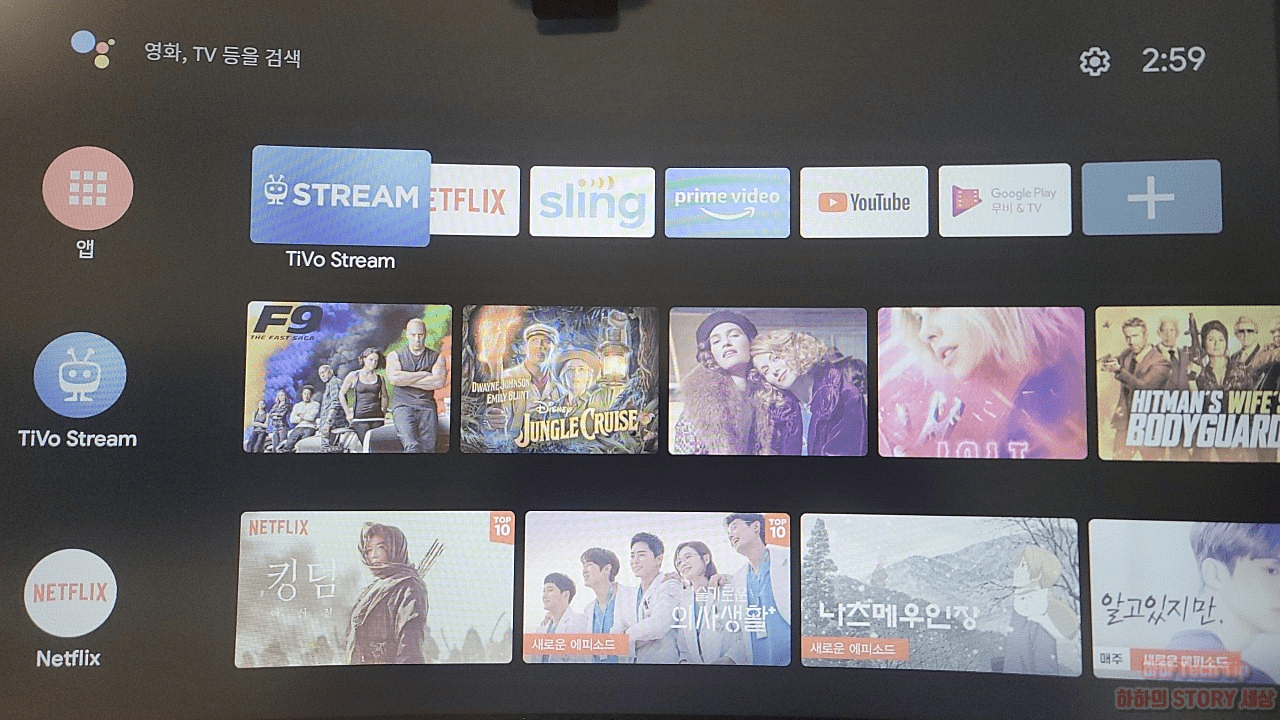Open the 알고있지만 show card

[1184, 600]
